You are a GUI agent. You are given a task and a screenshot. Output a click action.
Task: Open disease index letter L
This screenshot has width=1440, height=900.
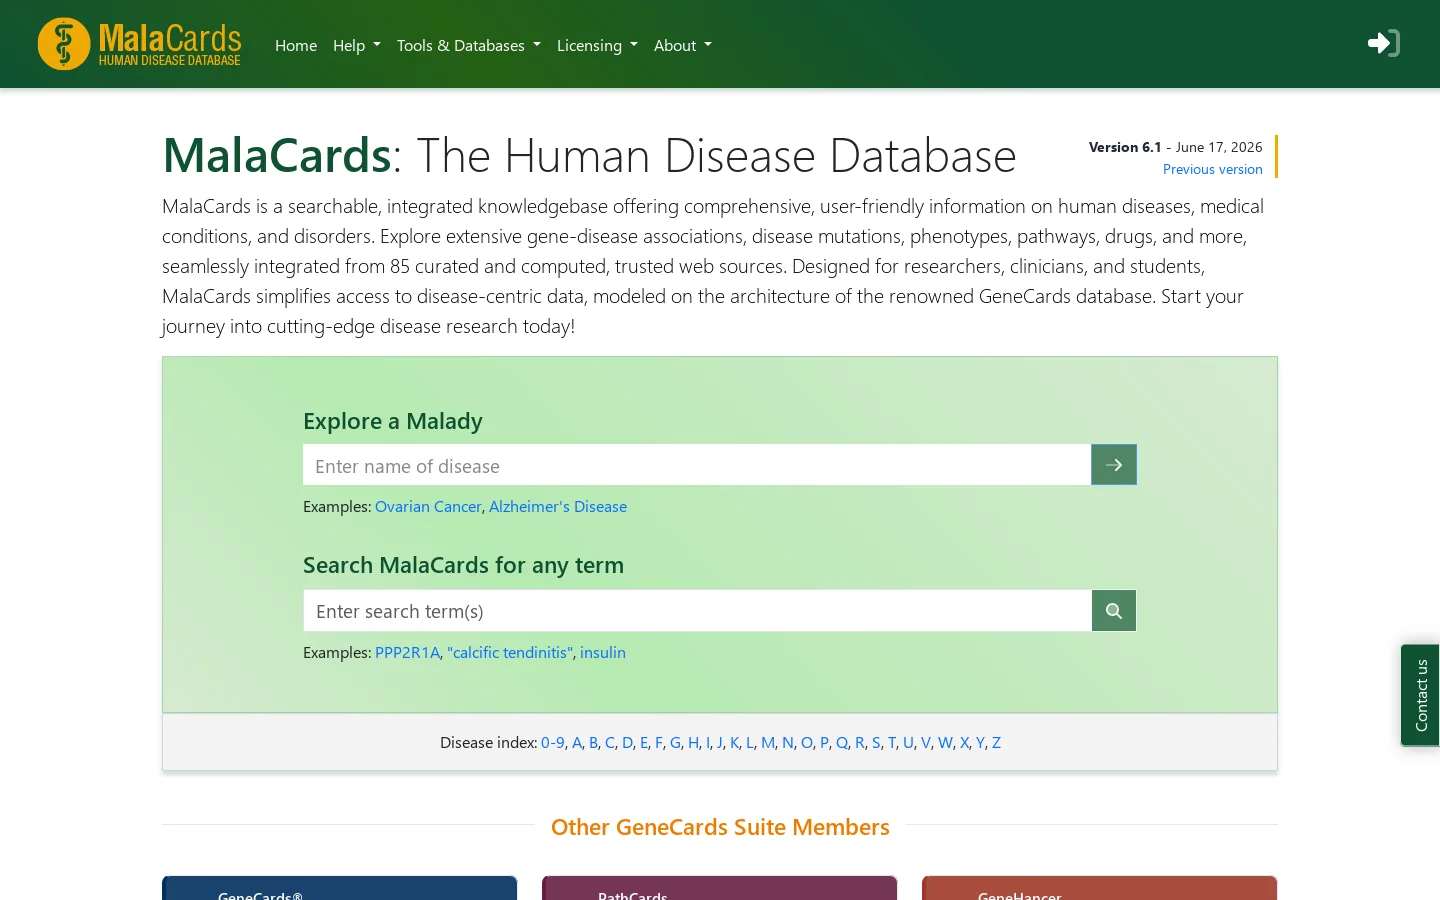pos(750,742)
